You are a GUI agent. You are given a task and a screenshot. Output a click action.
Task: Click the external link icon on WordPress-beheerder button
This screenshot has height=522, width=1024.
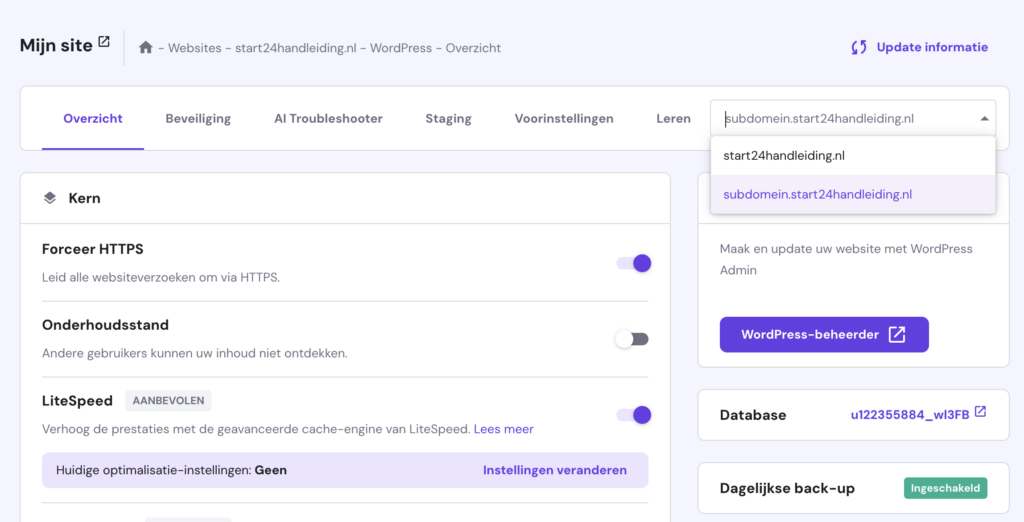point(897,335)
